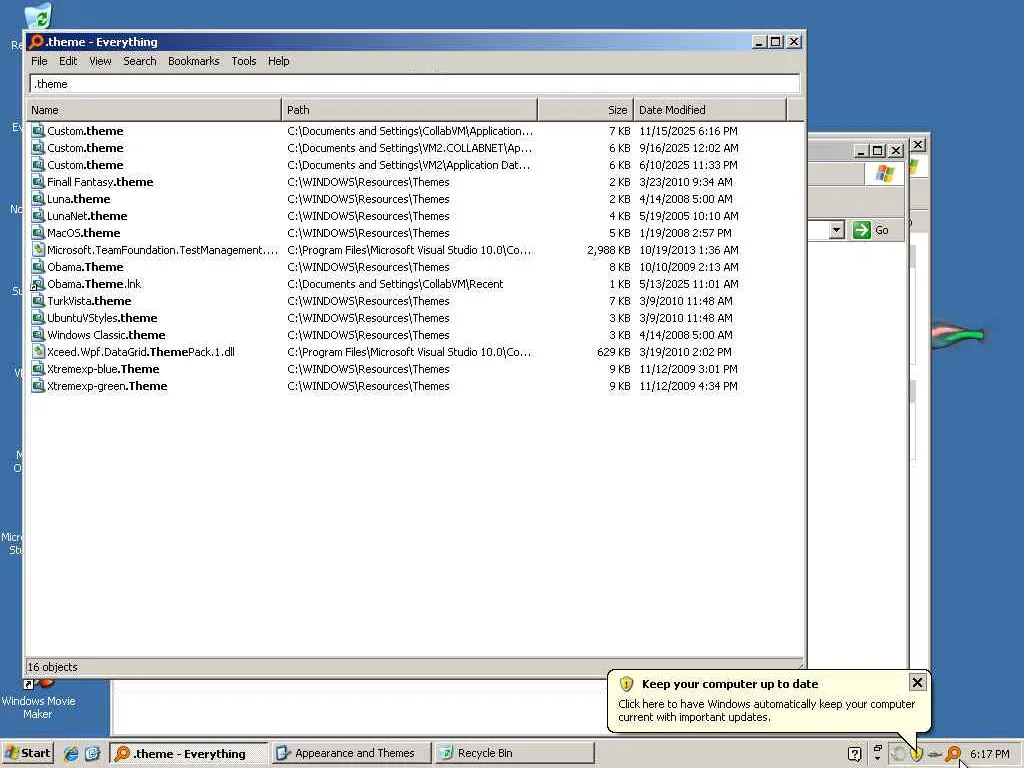Select the third Custom.theme row dated 6/10/2025
This screenshot has height=768, width=1024.
coord(415,165)
